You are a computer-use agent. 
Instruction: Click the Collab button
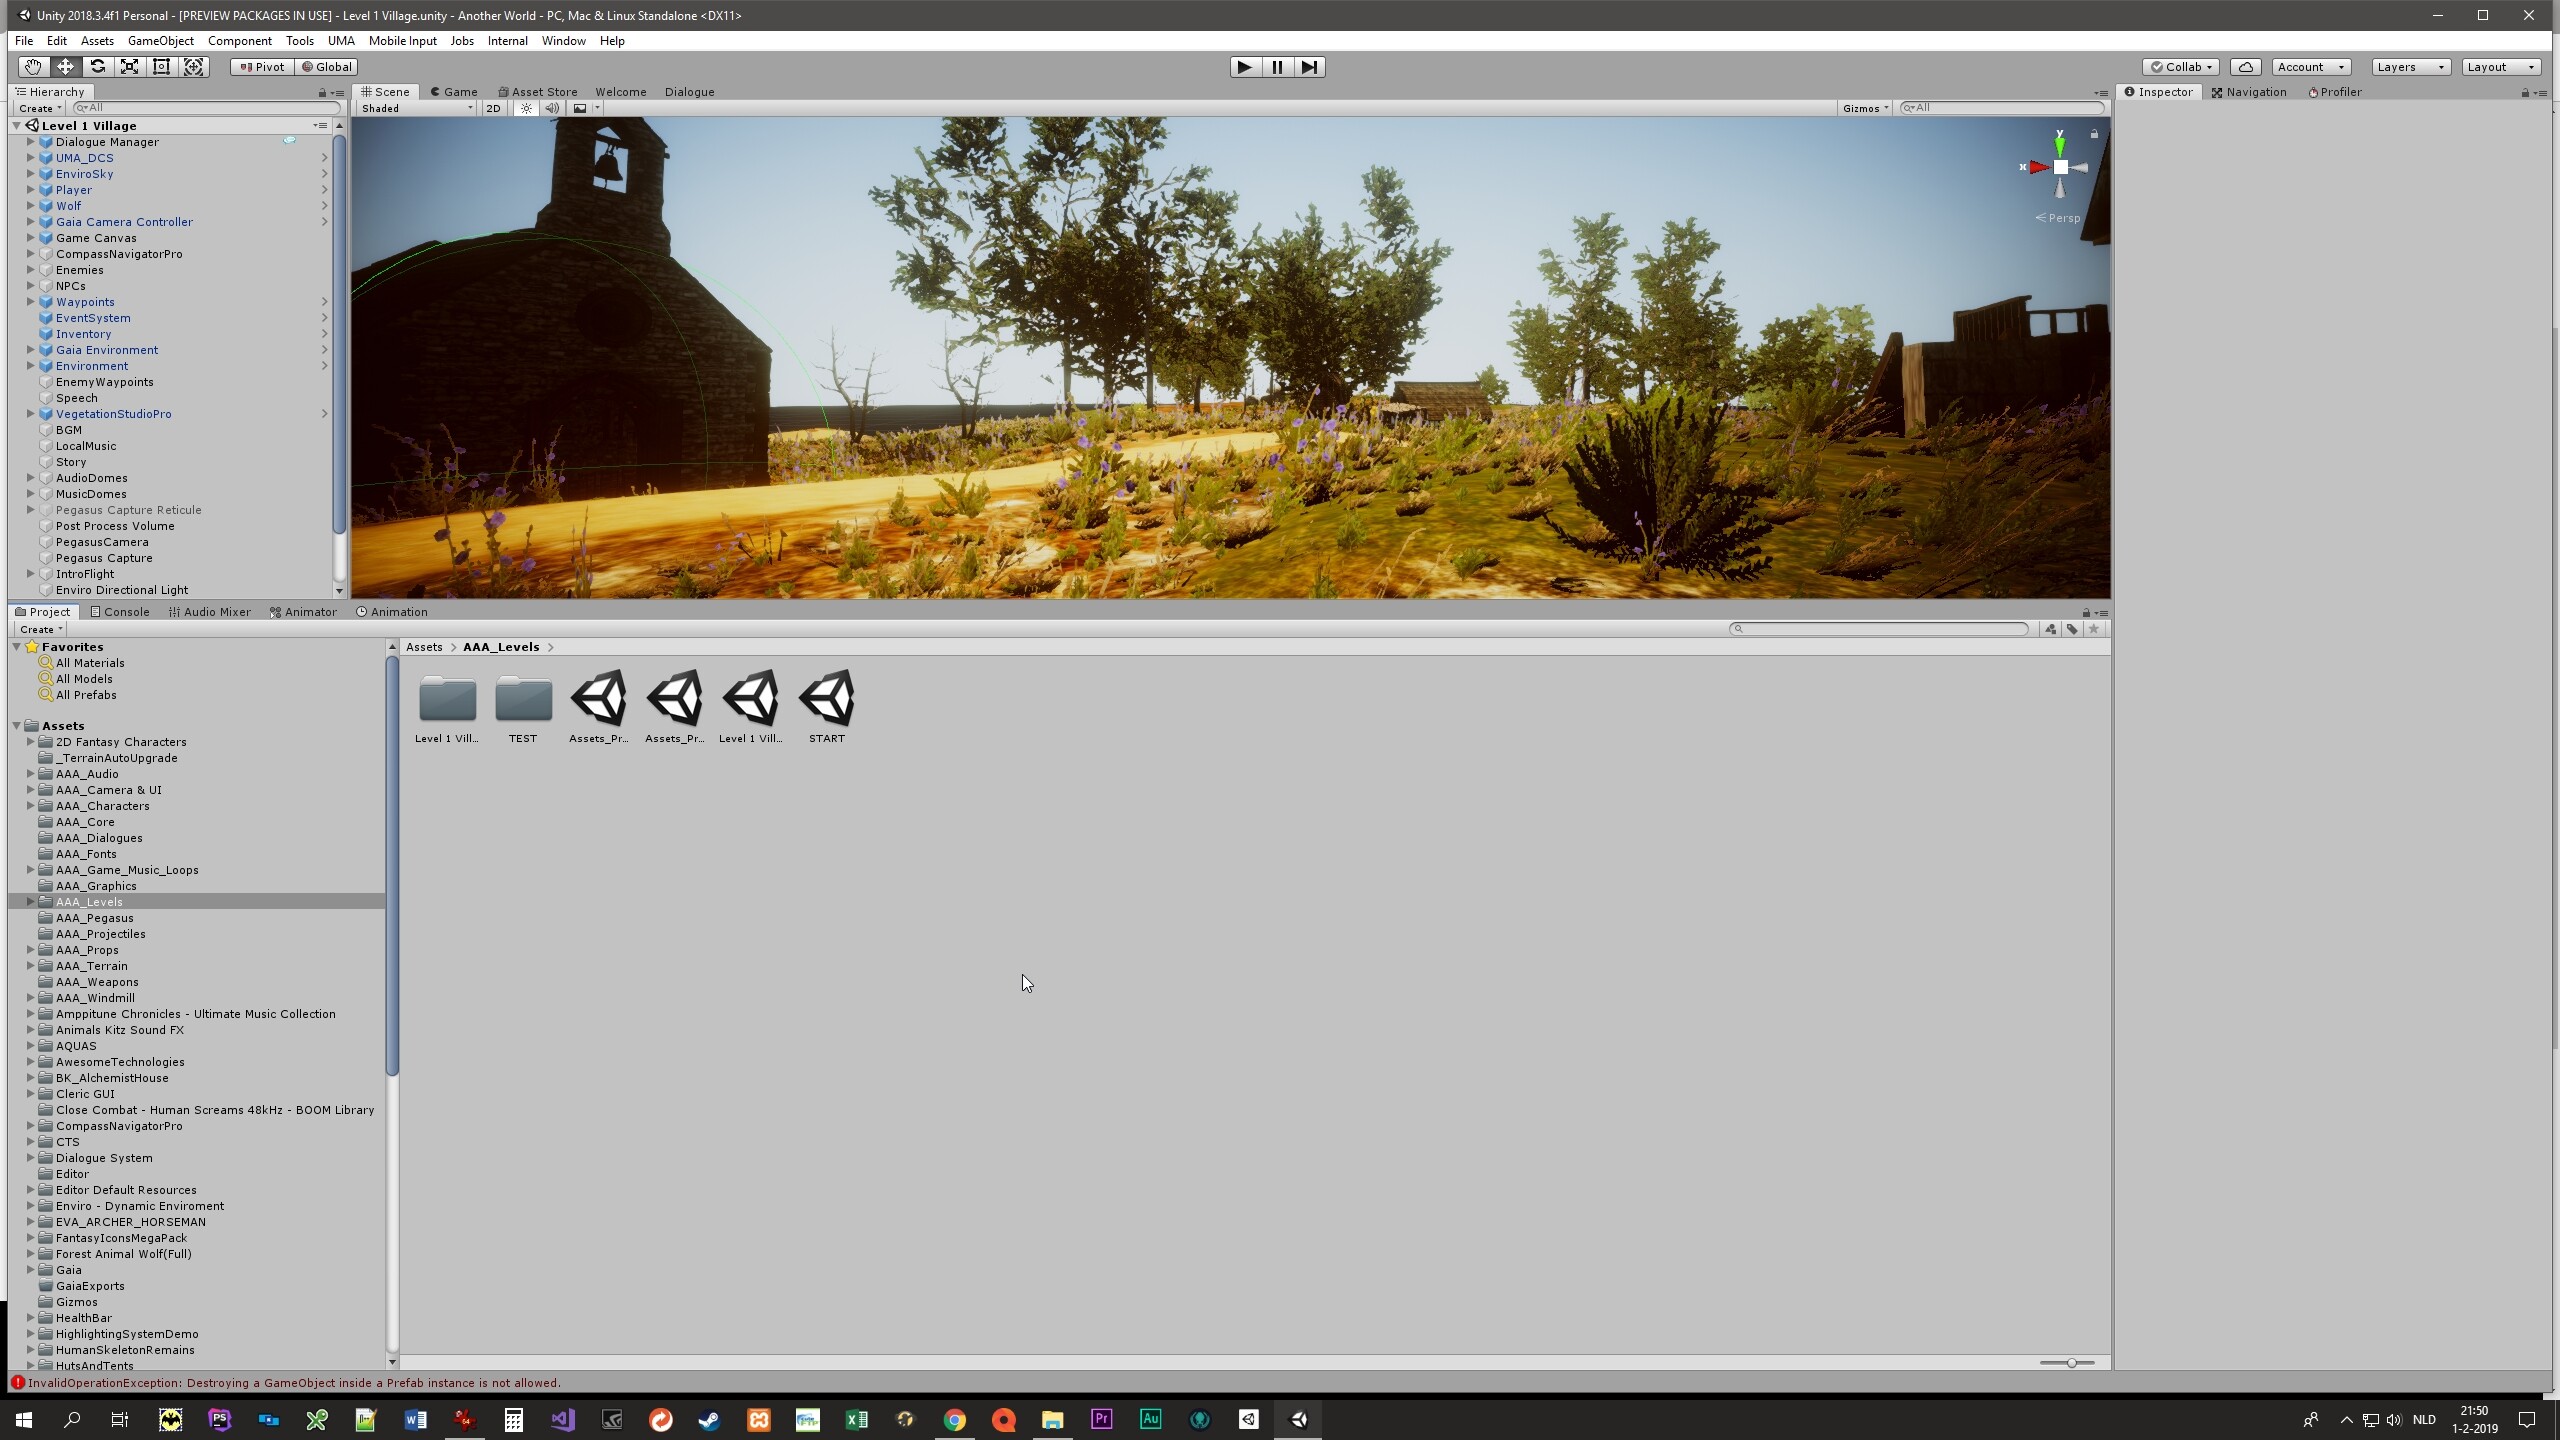pyautogui.click(x=2181, y=67)
